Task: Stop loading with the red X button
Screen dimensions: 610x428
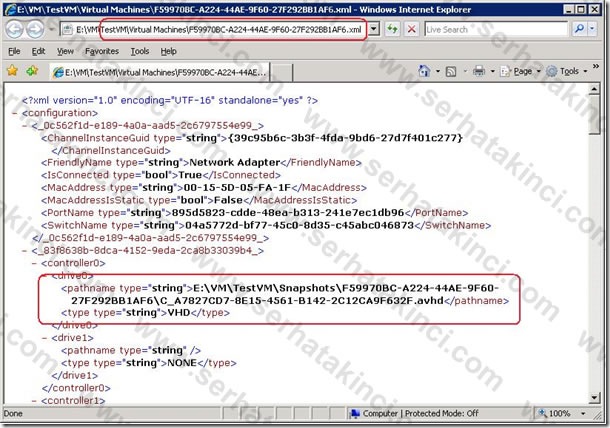Action: [411, 30]
